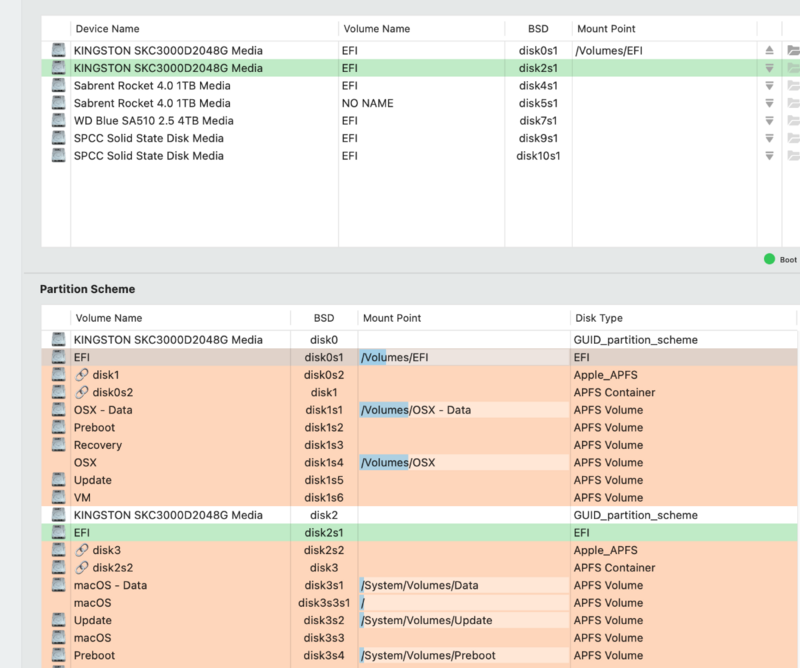Mount the highlighted EFI partition disk2s1
The image size is (800, 668).
pyautogui.click(x=769, y=68)
